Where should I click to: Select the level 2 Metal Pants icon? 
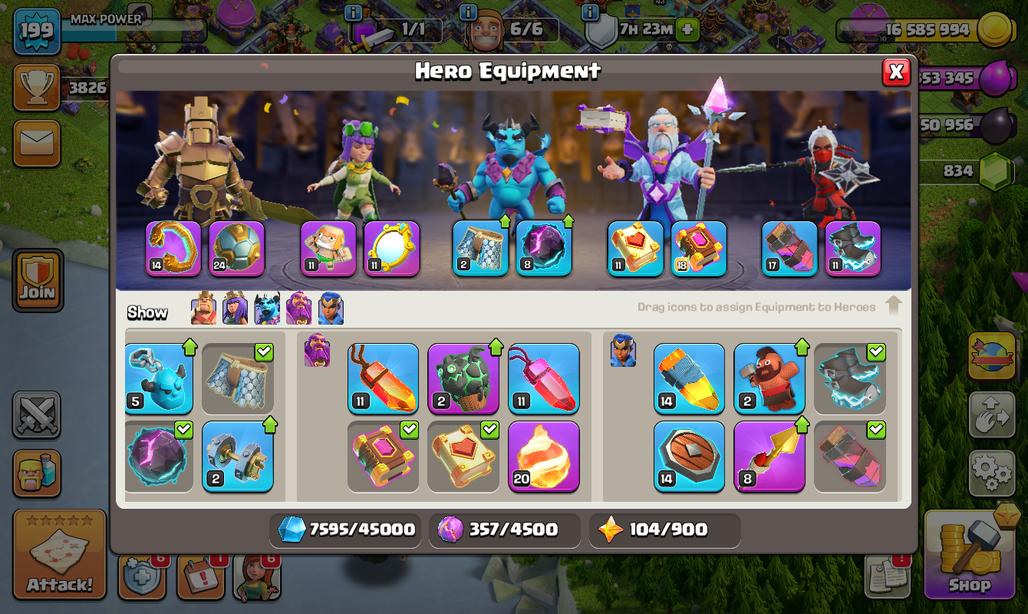(x=481, y=248)
